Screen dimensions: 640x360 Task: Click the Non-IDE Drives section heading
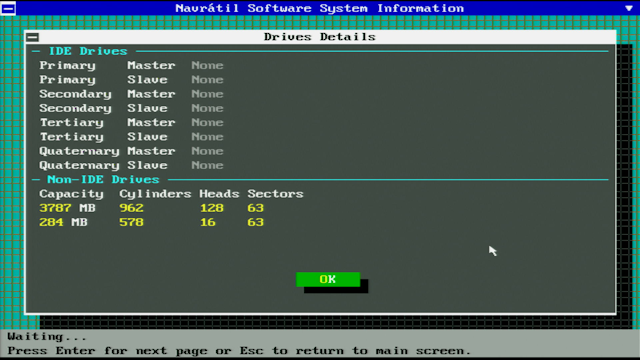(x=103, y=180)
